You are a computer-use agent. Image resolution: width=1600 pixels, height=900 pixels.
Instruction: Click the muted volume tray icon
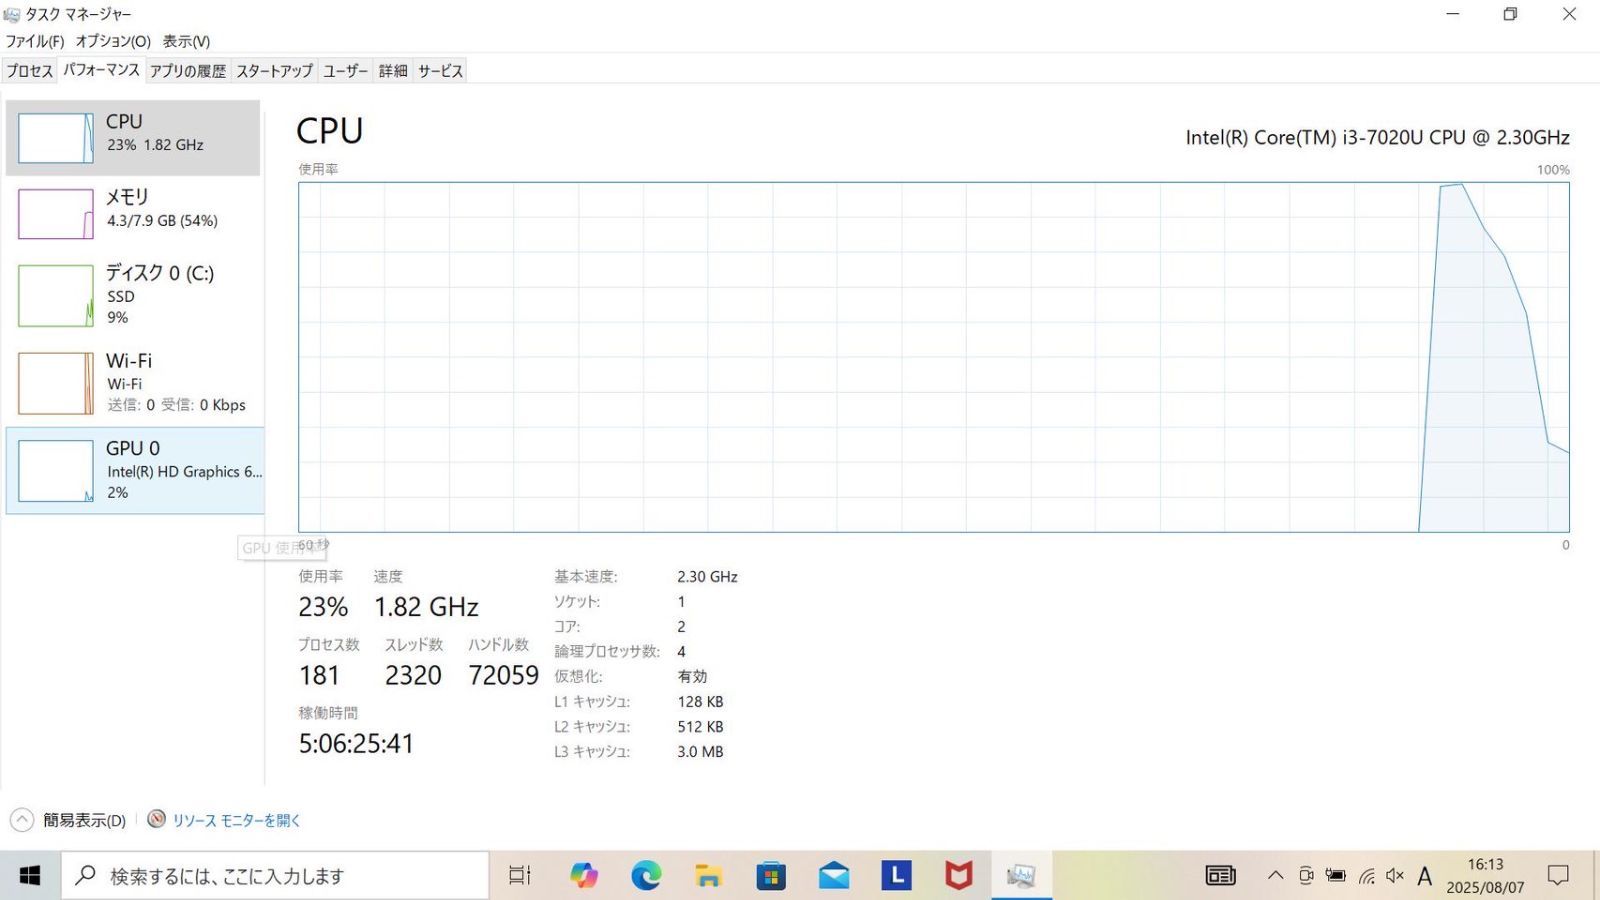click(1395, 876)
